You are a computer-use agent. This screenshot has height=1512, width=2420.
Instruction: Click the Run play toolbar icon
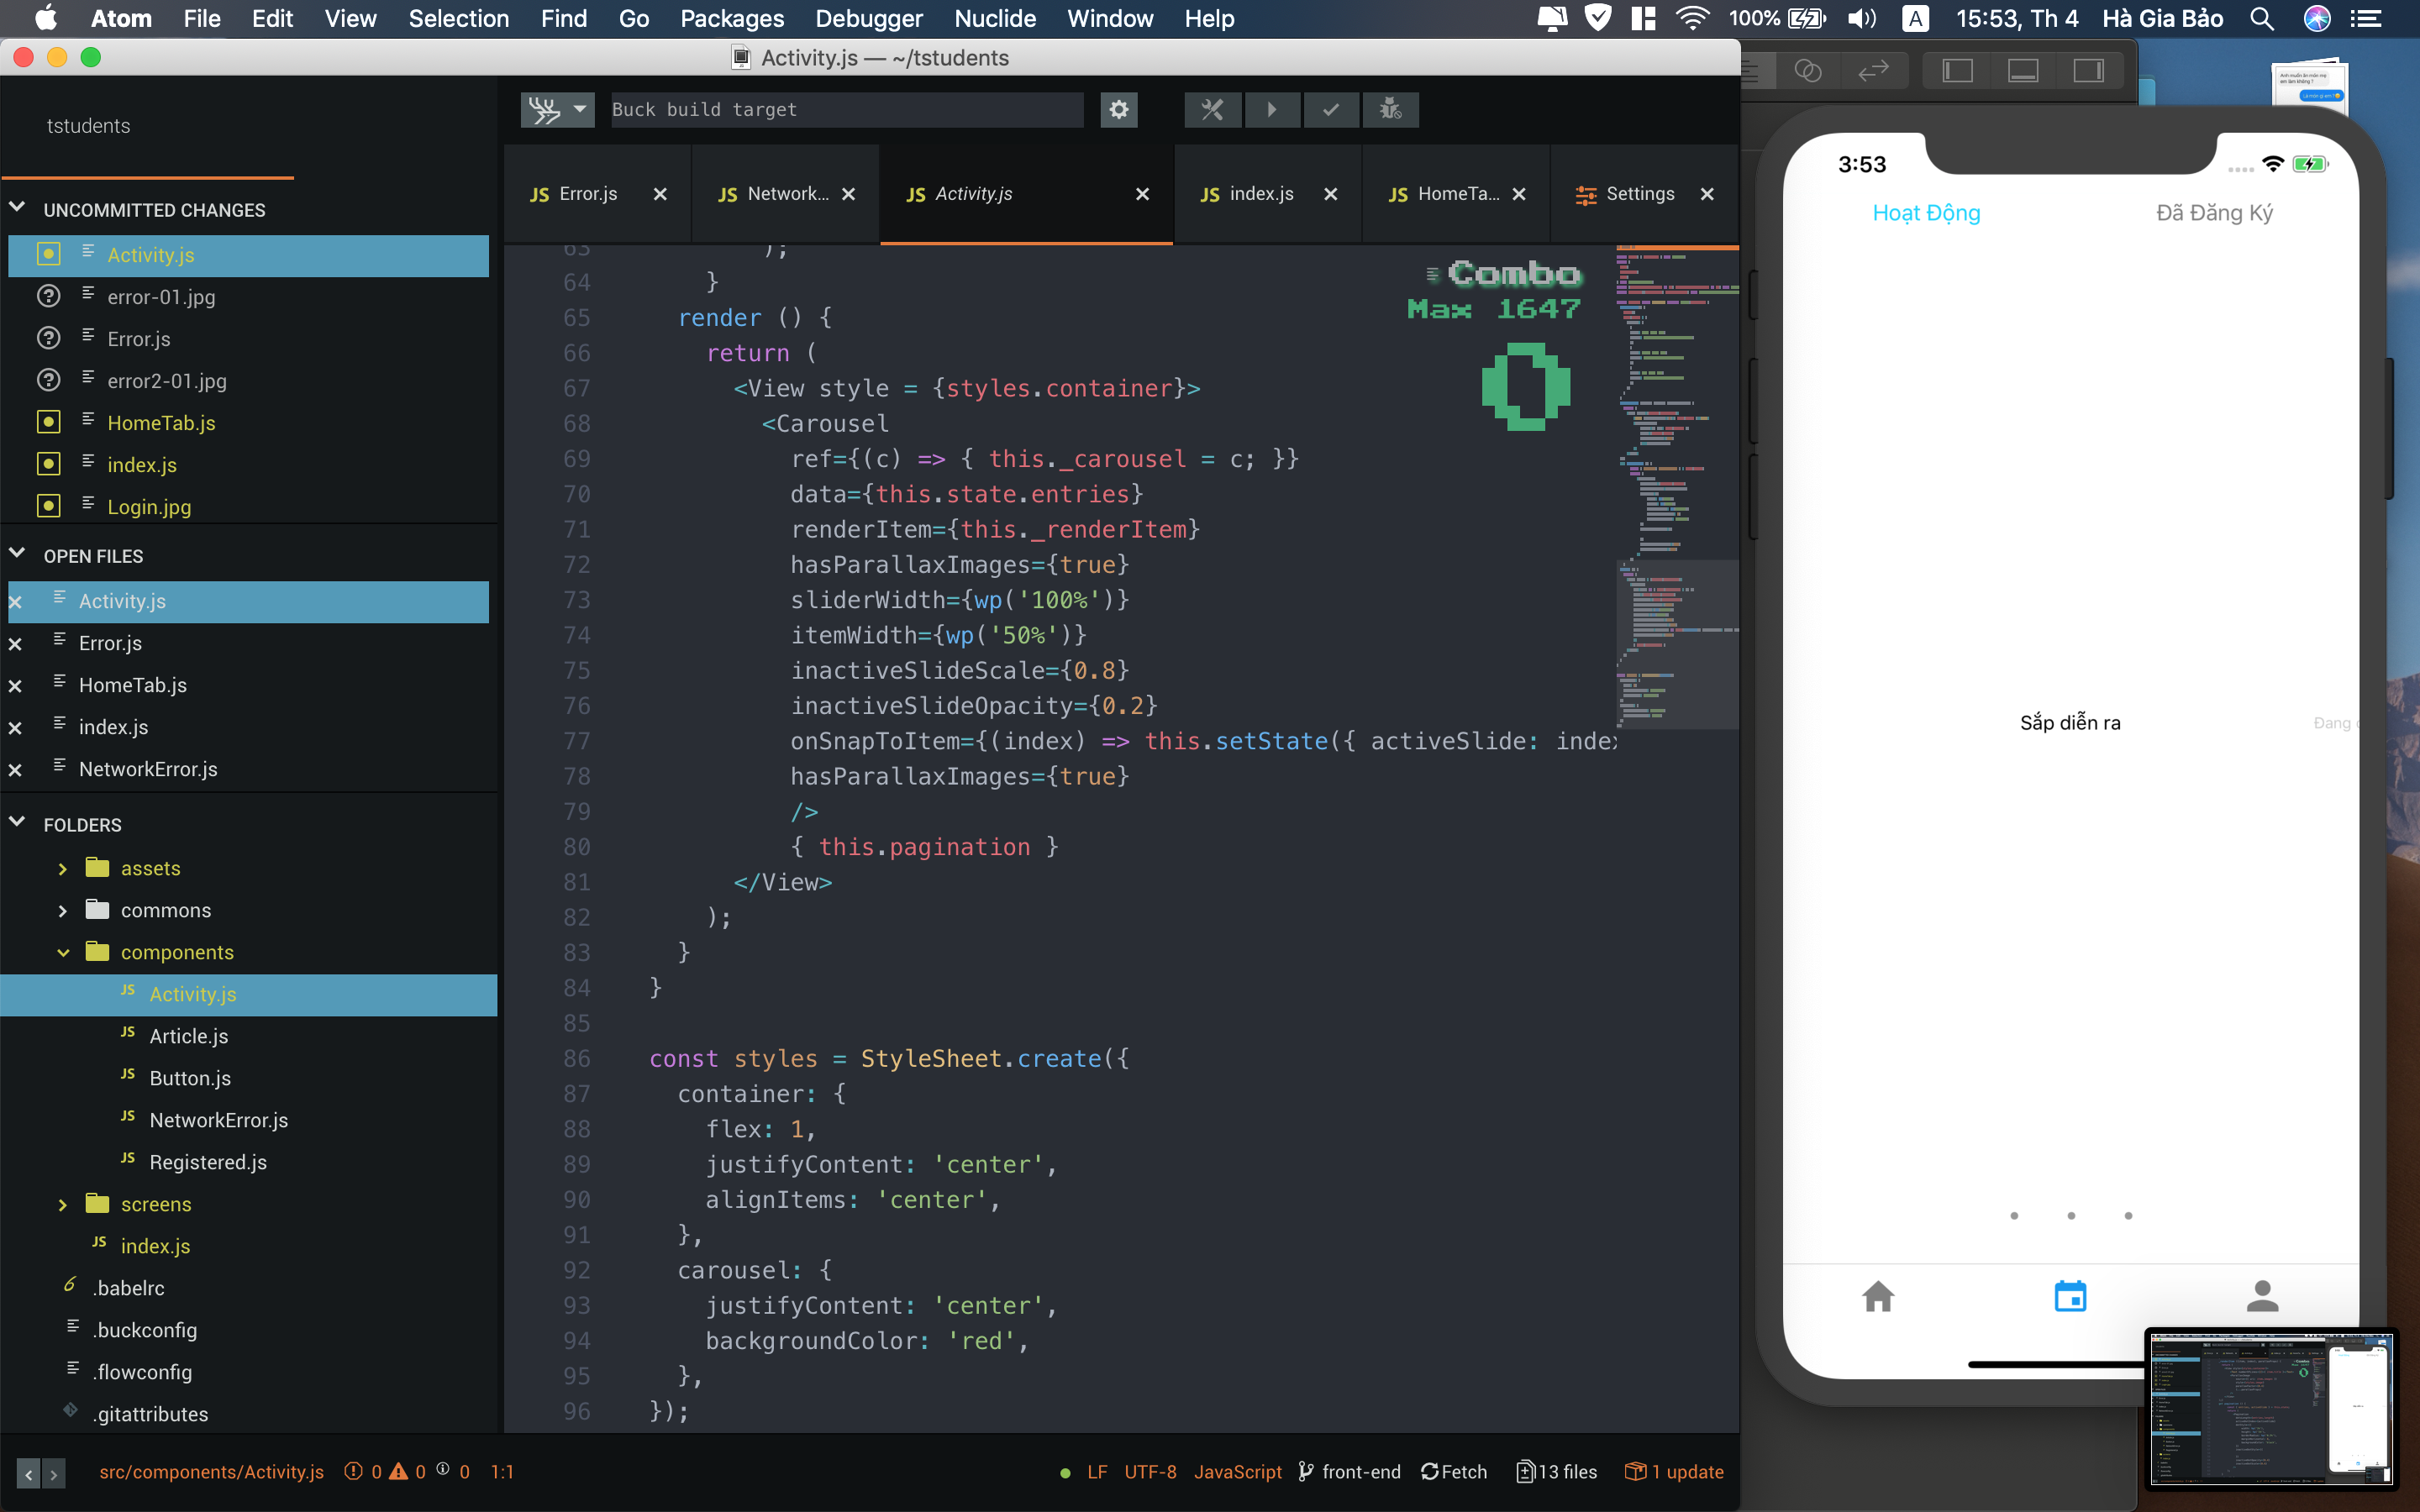coord(1271,109)
